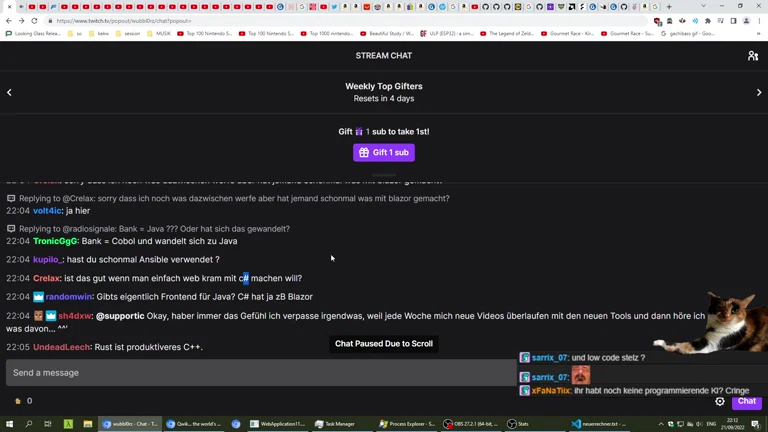Screen dimensions: 768x432
Task: Click 'Weekly Top Gifters' heading
Action: pyautogui.click(x=384, y=86)
